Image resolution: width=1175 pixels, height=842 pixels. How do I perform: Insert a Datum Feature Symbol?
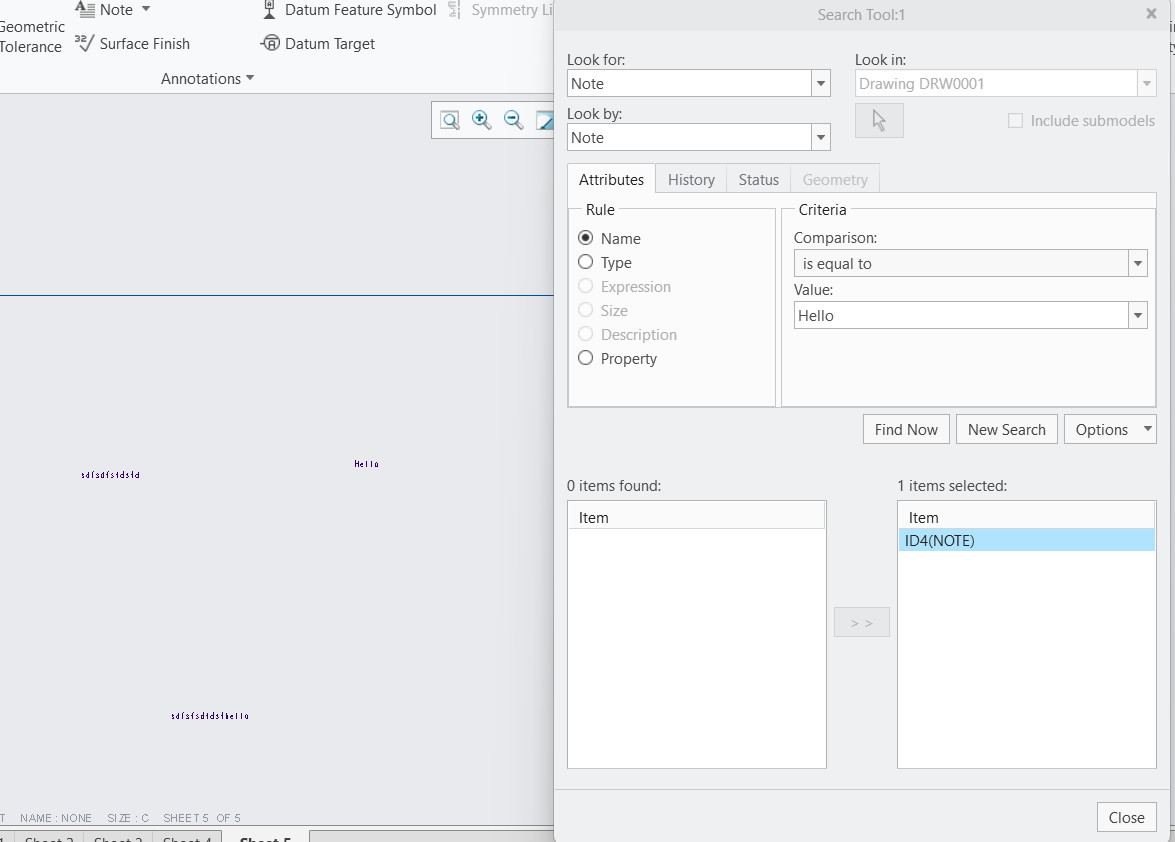[347, 10]
